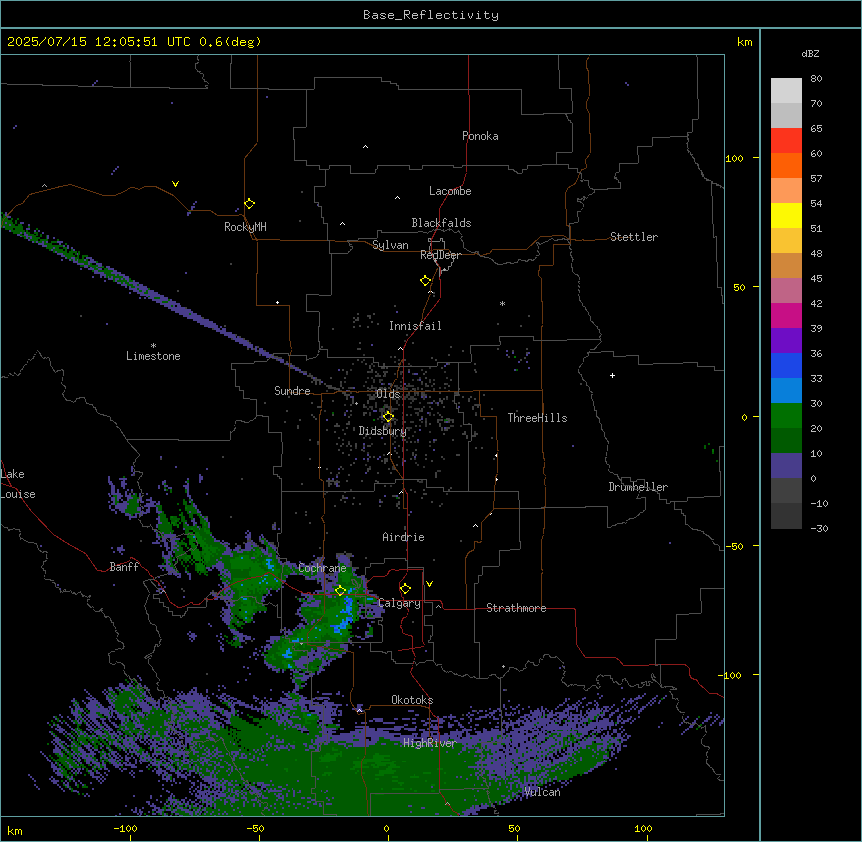This screenshot has width=862, height=842.
Task: Pick the slate 0-10 dBZ legend swatch
Action: tap(786, 466)
